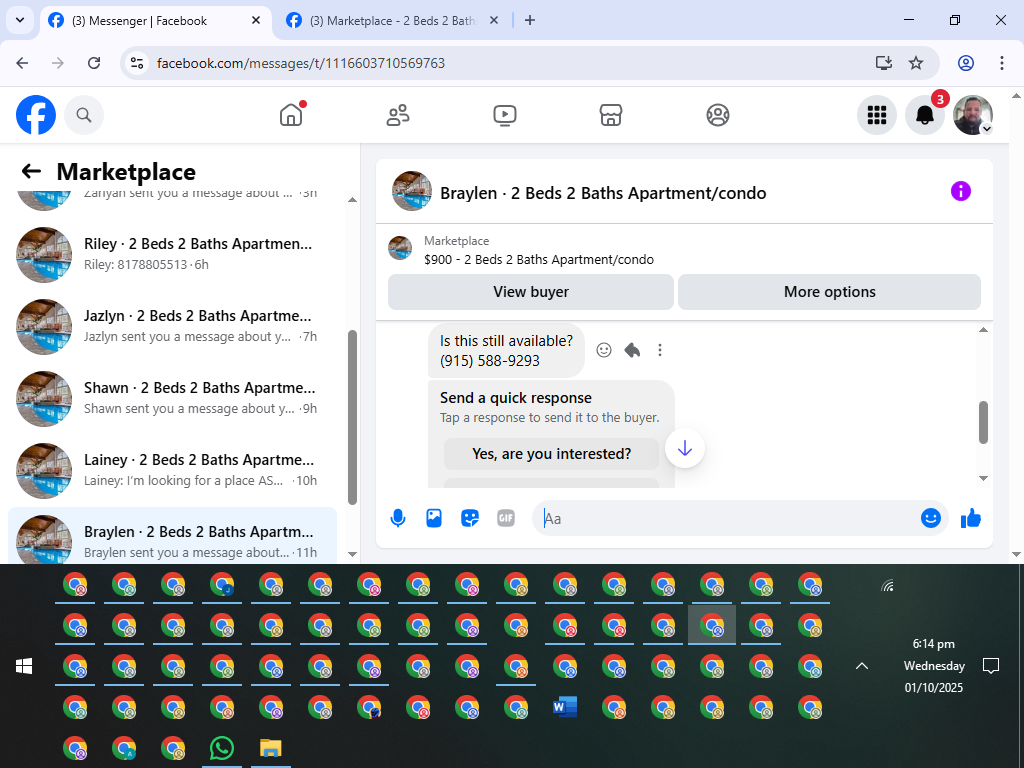Open Jazlyn's conversation in the list

click(172, 326)
